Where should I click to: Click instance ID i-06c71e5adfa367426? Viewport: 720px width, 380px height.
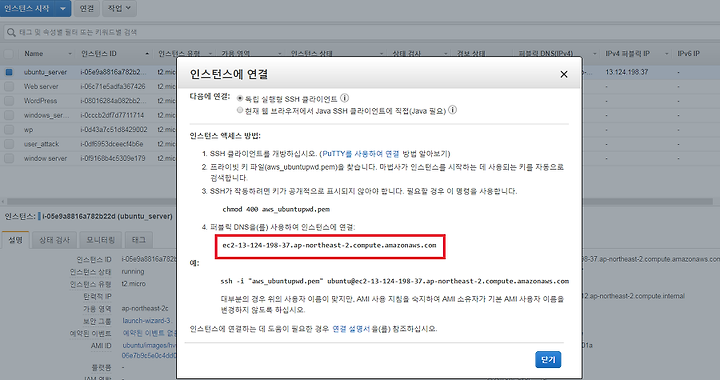click(x=113, y=86)
